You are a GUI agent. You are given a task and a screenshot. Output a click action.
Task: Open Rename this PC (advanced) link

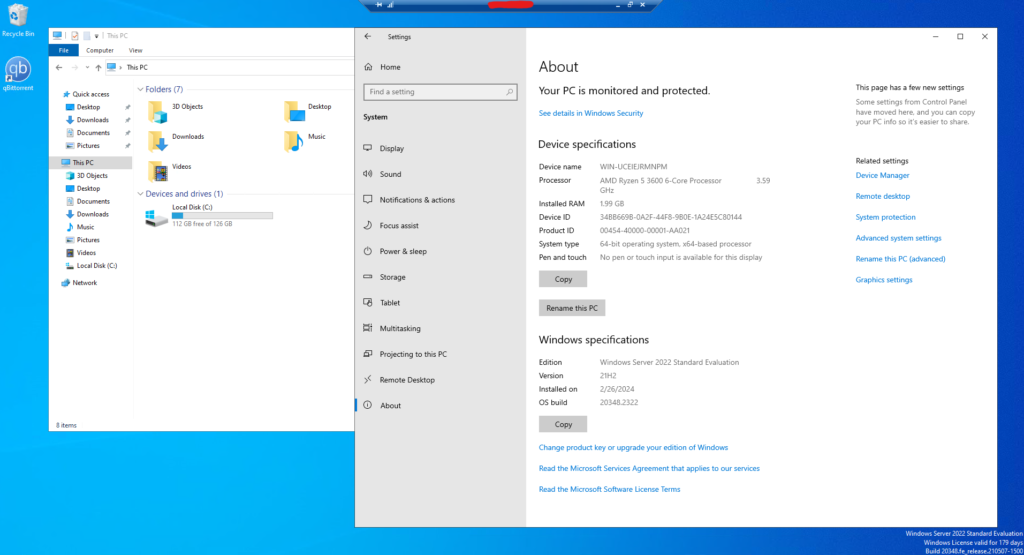point(900,259)
